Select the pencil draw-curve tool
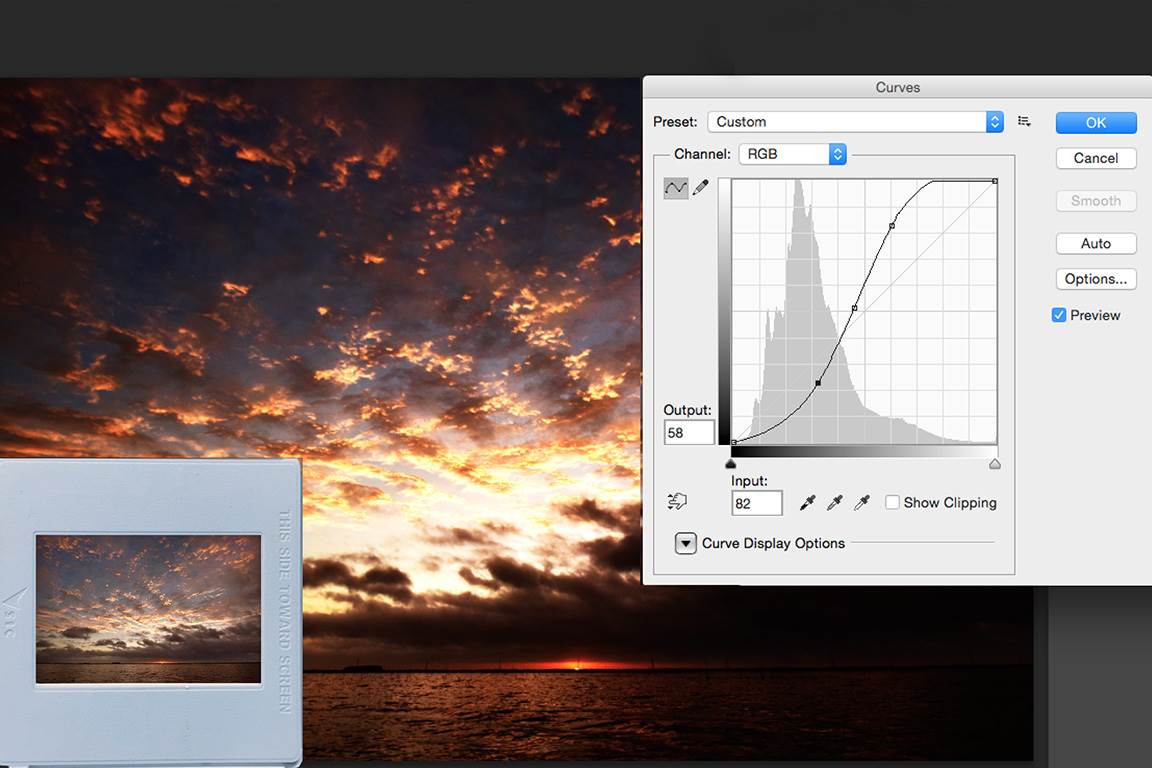Screen dimensions: 1152x768 click(700, 187)
